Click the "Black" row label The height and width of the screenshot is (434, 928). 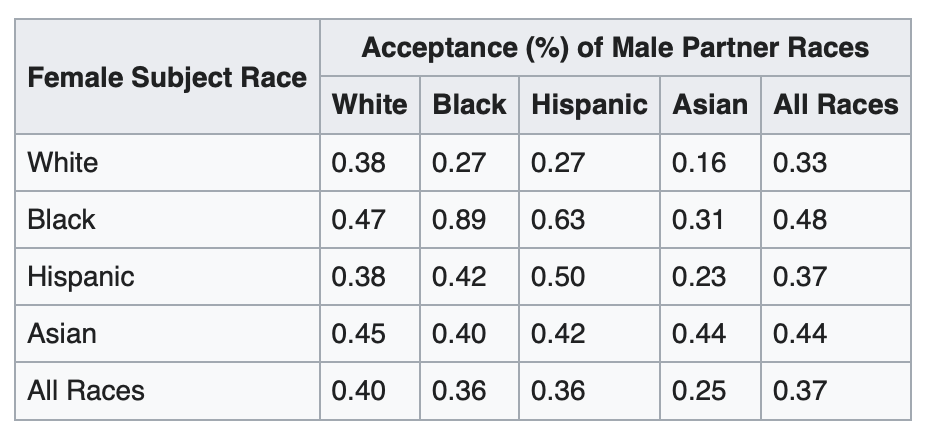pyautogui.click(x=62, y=219)
